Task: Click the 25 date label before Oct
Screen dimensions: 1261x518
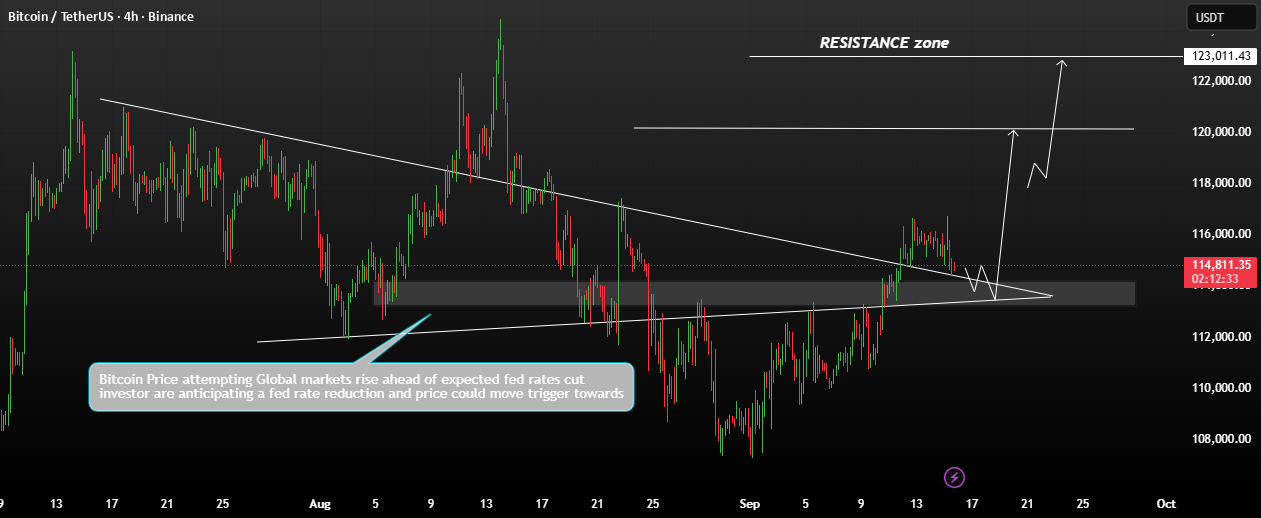Action: (x=1082, y=503)
